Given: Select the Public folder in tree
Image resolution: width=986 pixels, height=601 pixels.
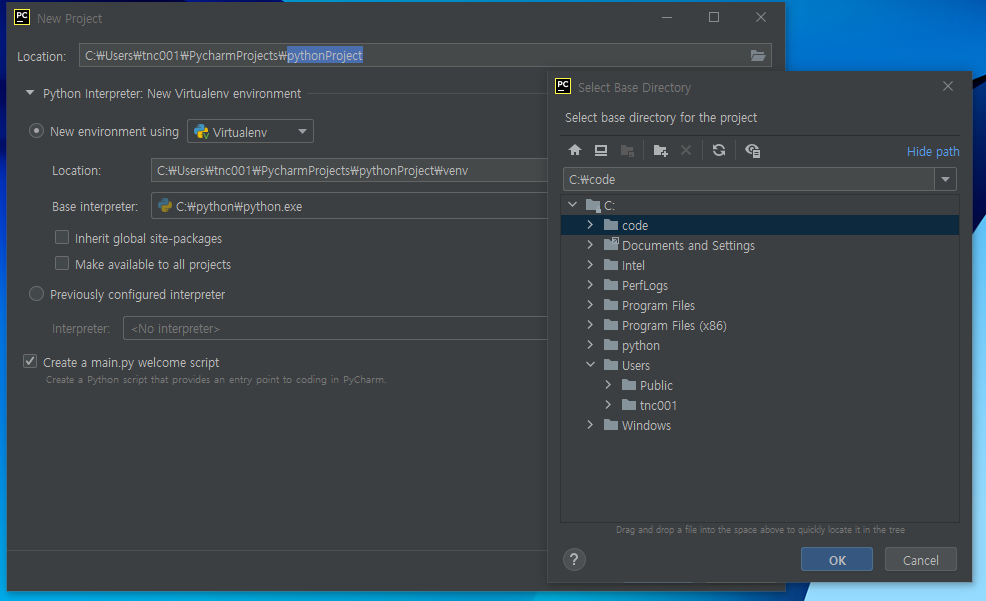Looking at the screenshot, I should 656,385.
